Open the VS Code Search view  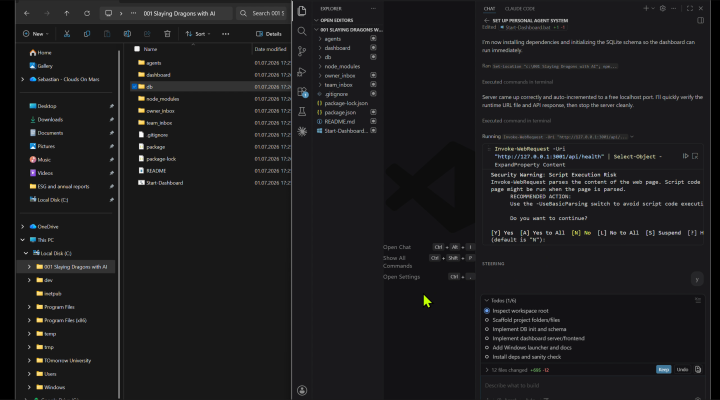(x=302, y=31)
